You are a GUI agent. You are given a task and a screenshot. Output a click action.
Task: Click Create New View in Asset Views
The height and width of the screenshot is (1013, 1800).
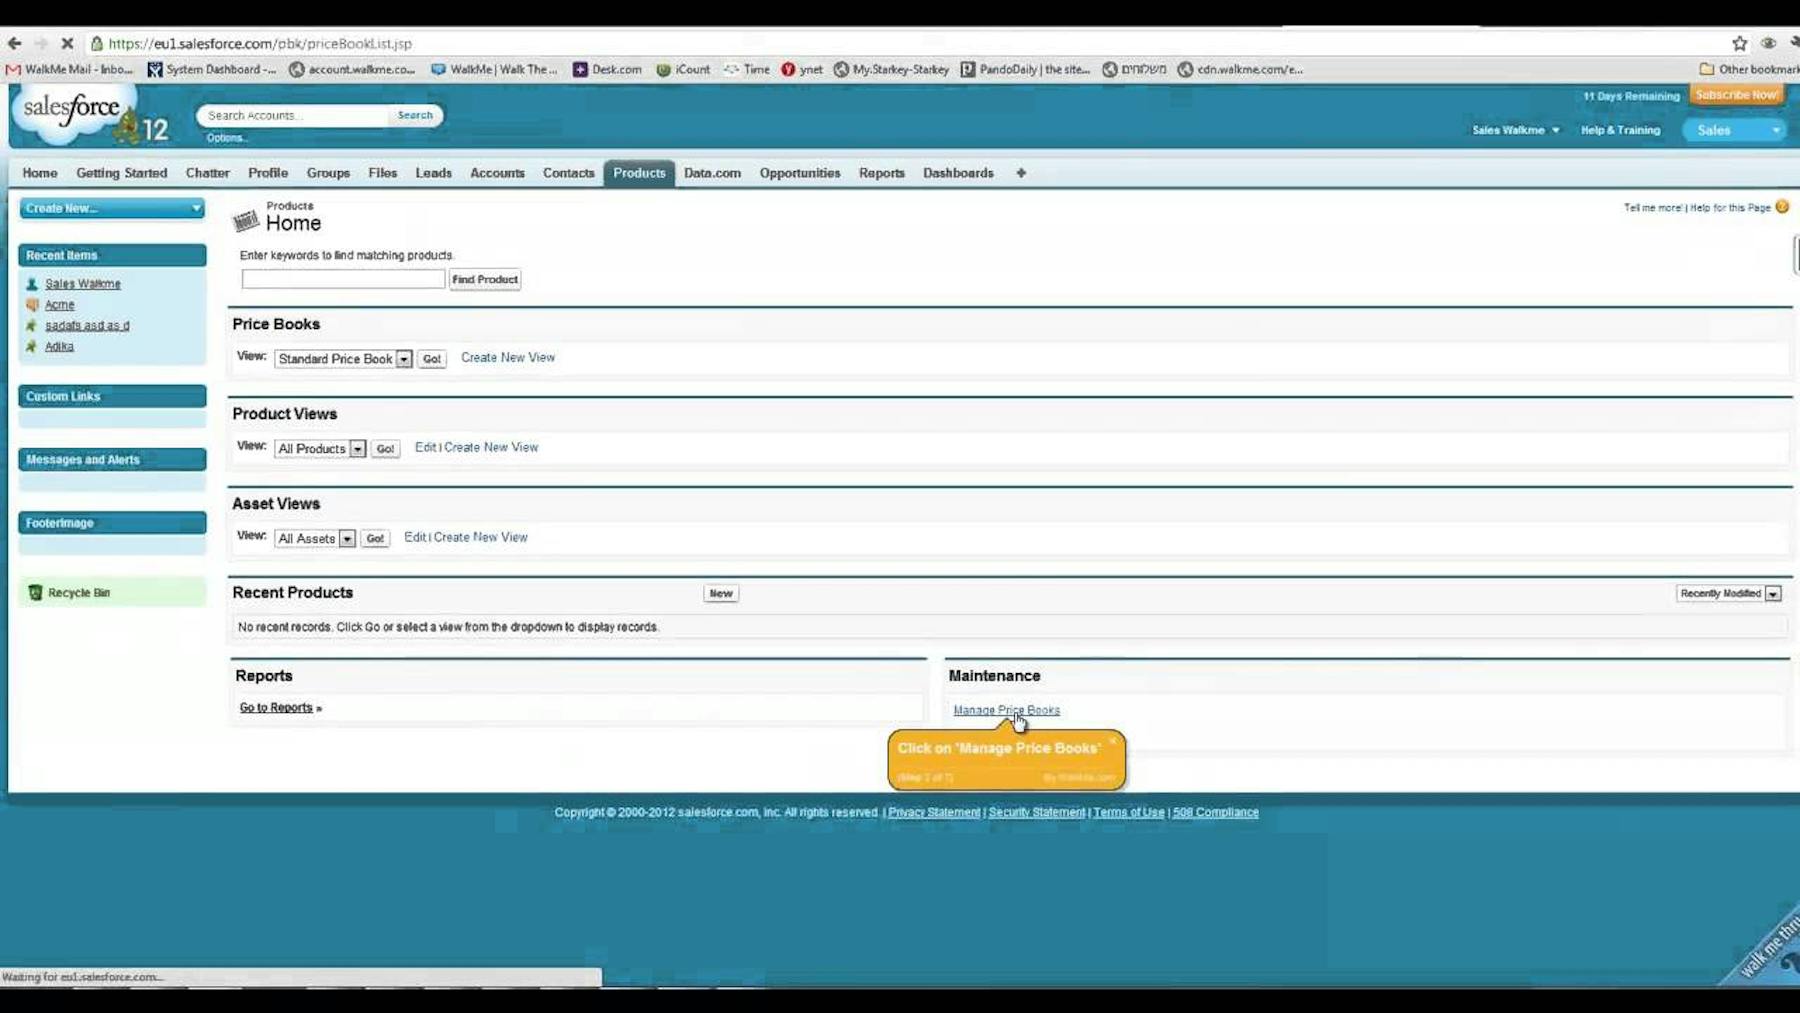[x=481, y=537]
